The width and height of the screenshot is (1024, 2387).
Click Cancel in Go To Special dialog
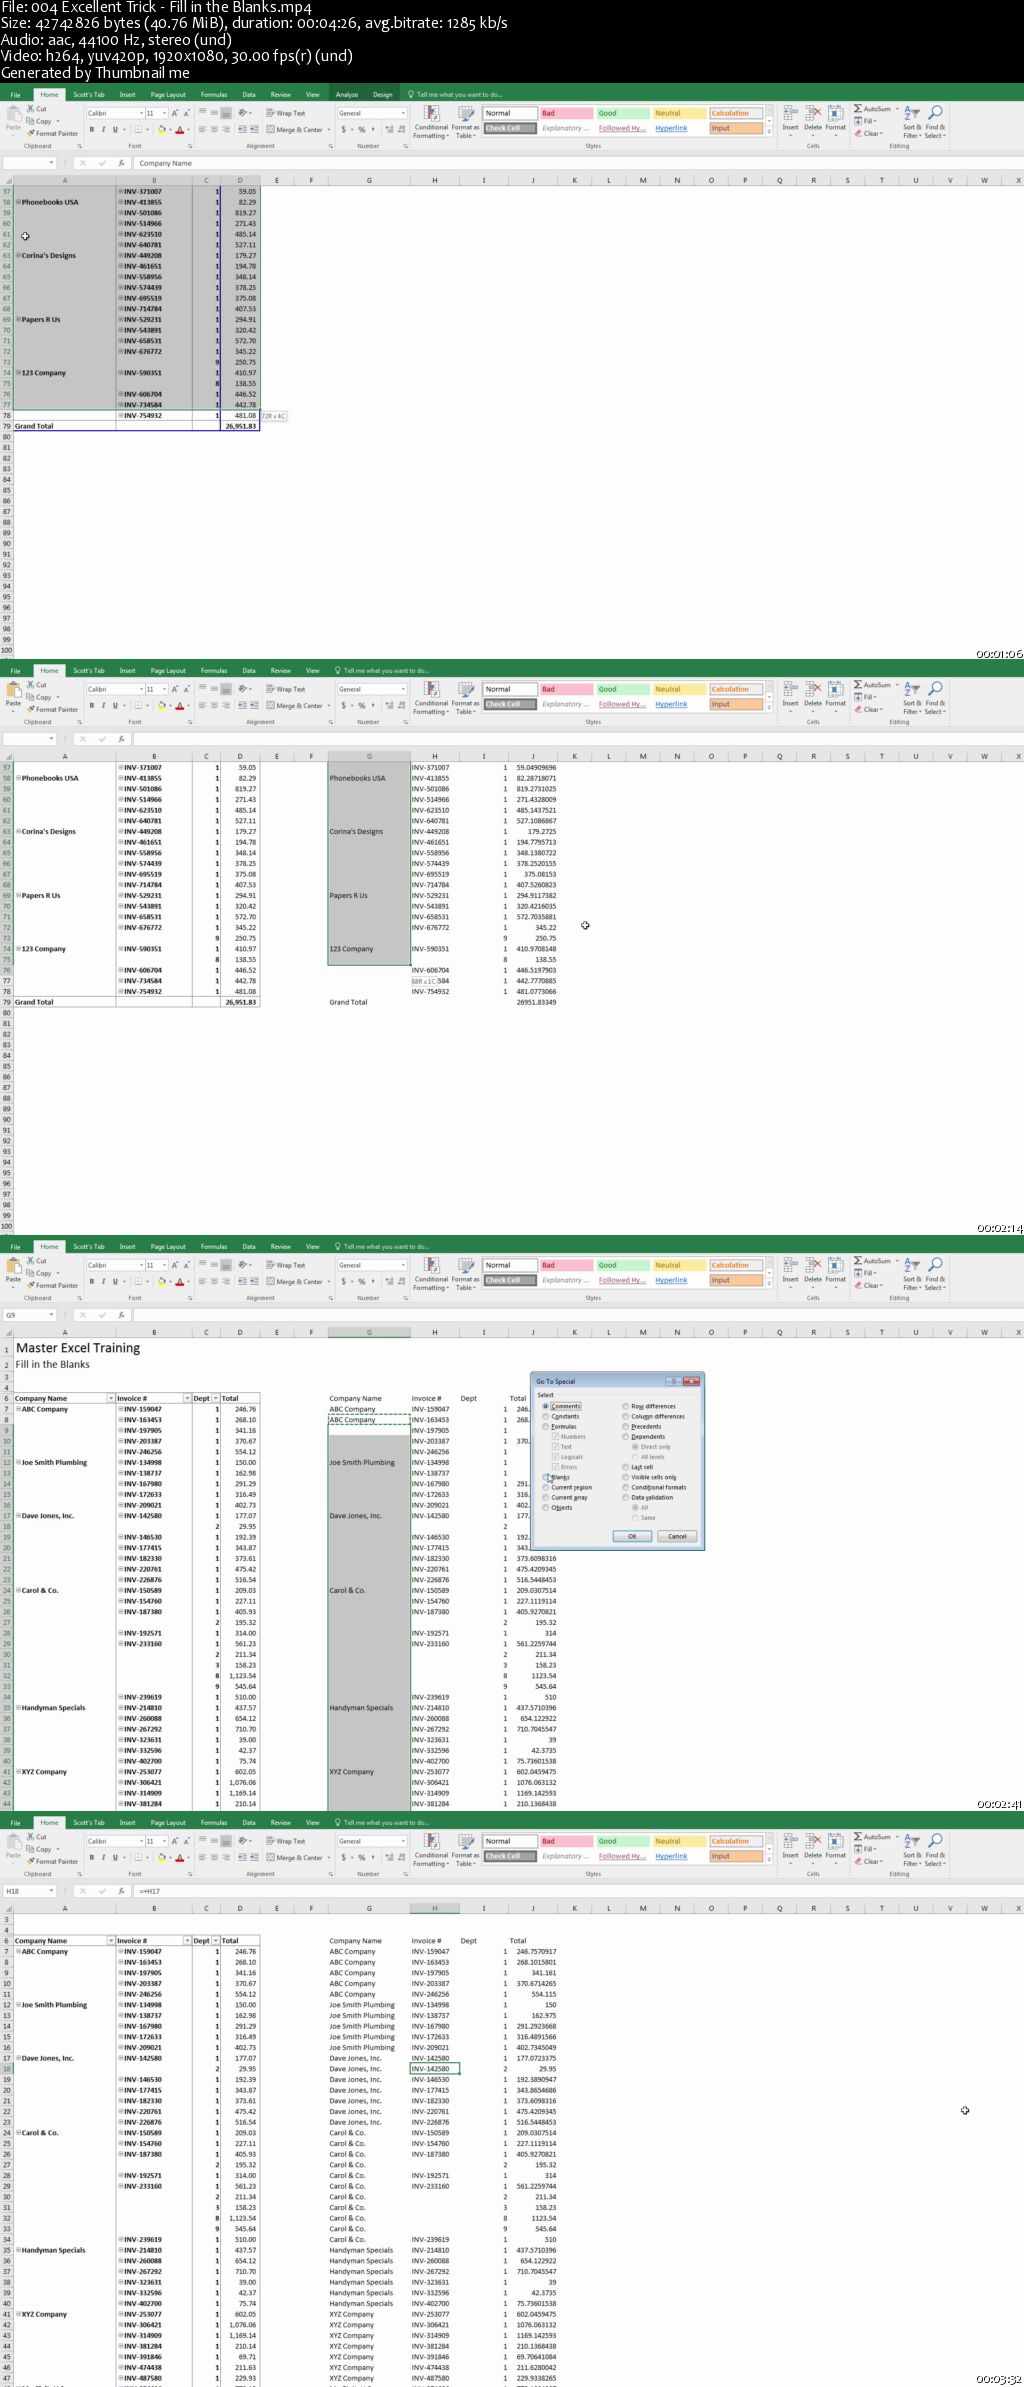point(677,1536)
